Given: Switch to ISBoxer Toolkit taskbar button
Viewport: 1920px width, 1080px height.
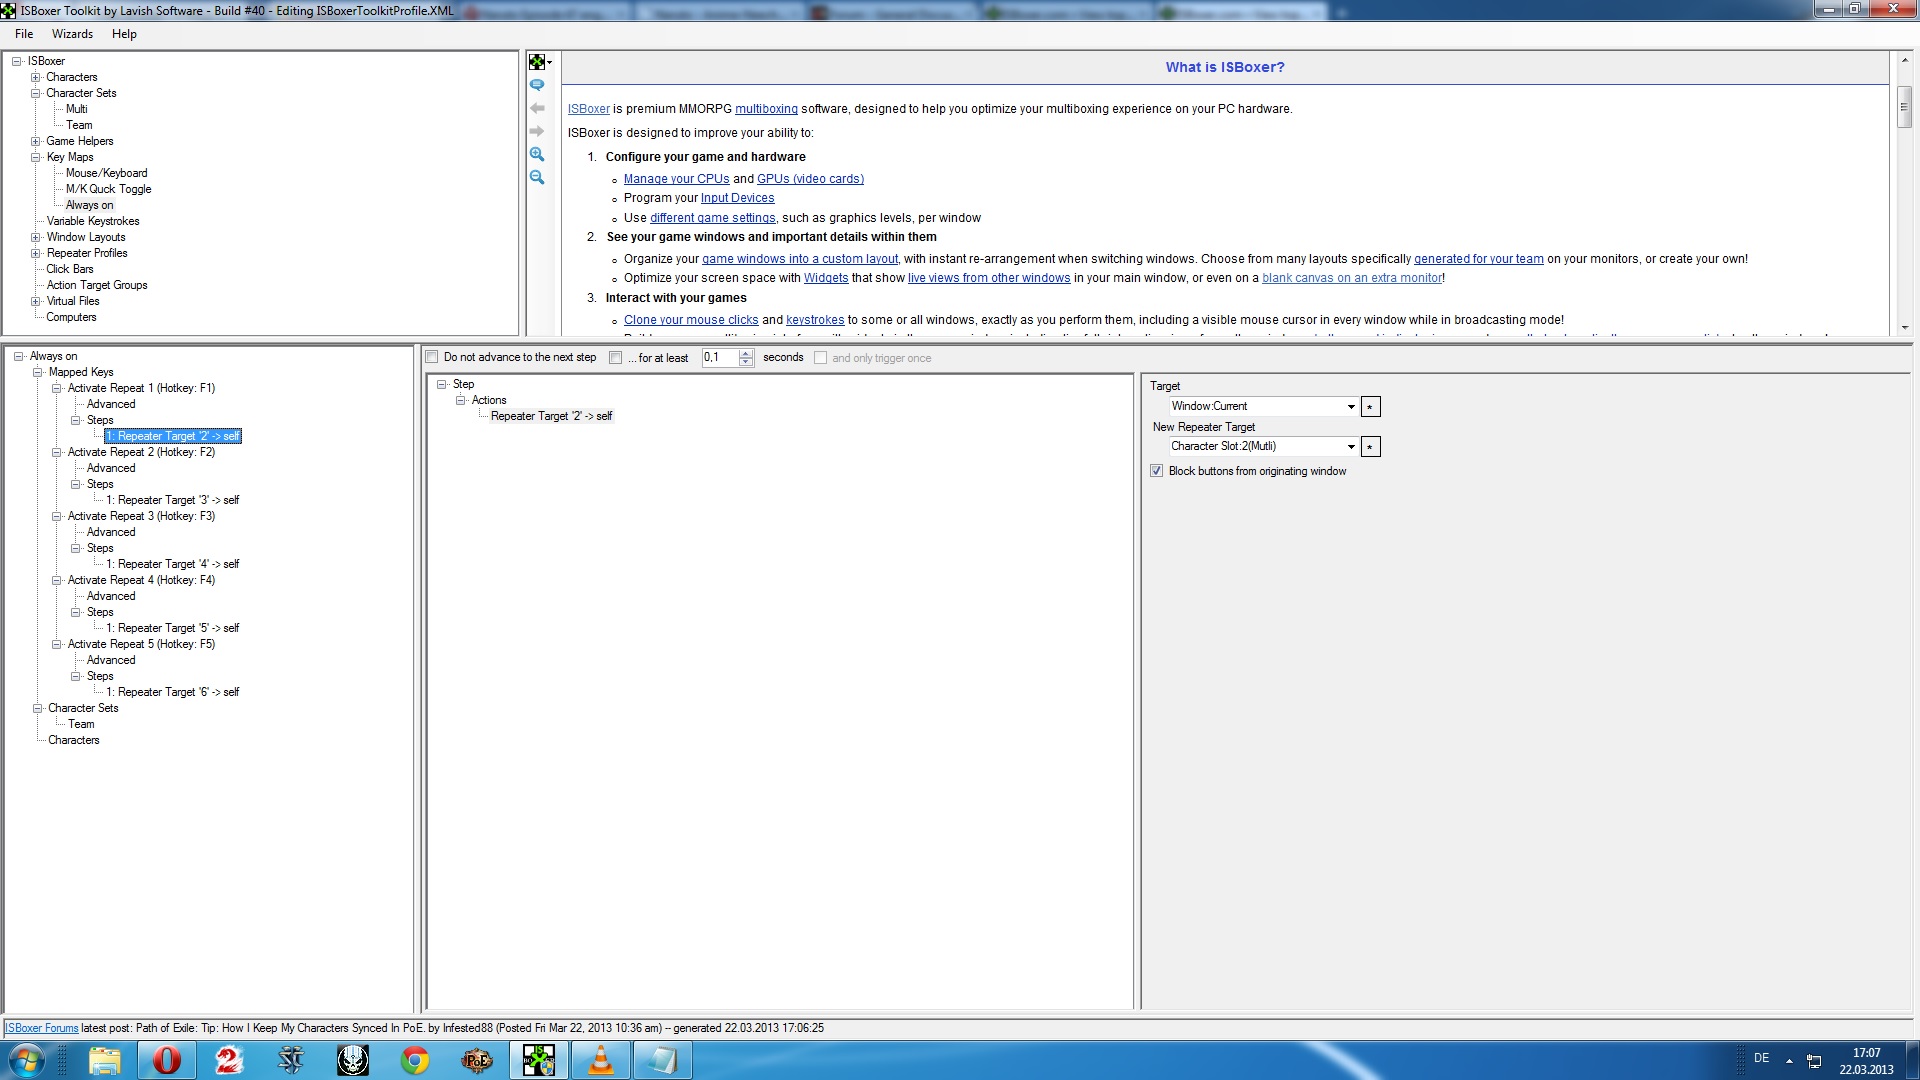Looking at the screenshot, I should (539, 1060).
